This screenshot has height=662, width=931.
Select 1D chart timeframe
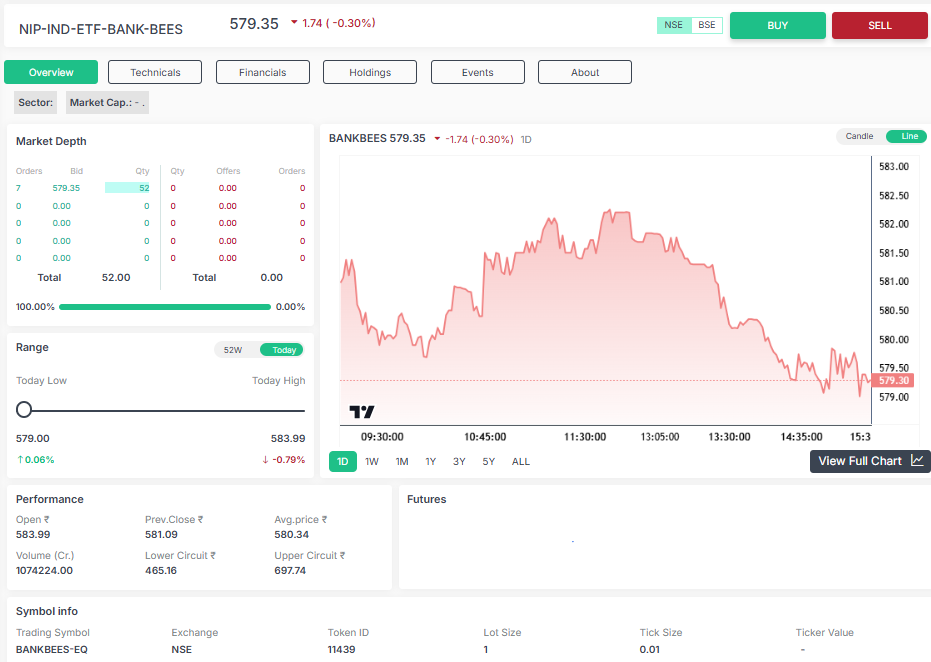pos(343,461)
